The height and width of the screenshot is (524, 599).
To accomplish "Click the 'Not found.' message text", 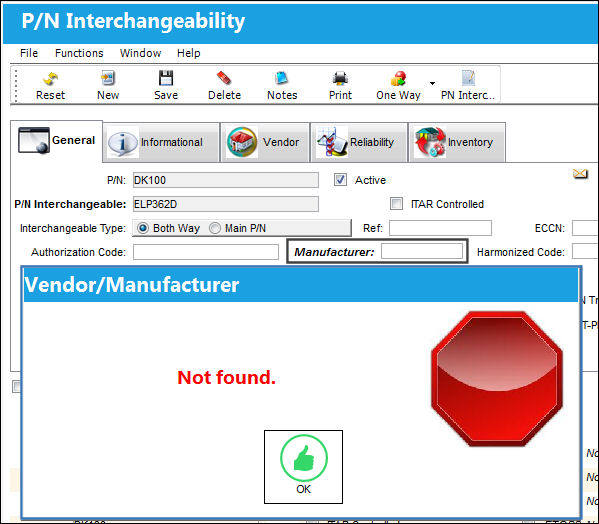I will [x=227, y=377].
